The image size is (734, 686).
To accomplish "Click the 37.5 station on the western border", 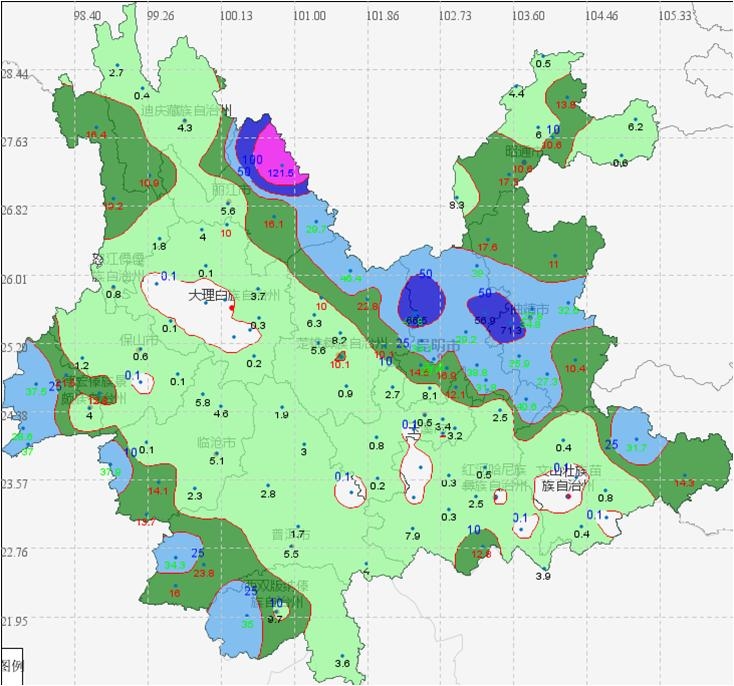I will [35, 392].
